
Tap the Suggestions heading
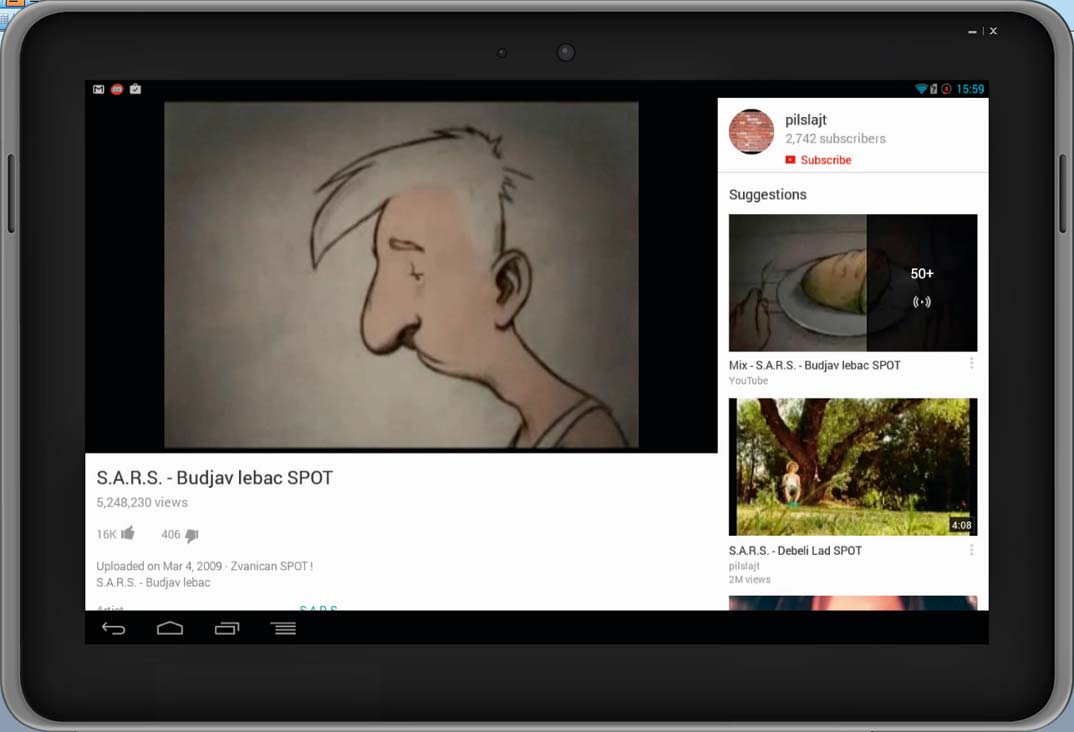click(767, 194)
